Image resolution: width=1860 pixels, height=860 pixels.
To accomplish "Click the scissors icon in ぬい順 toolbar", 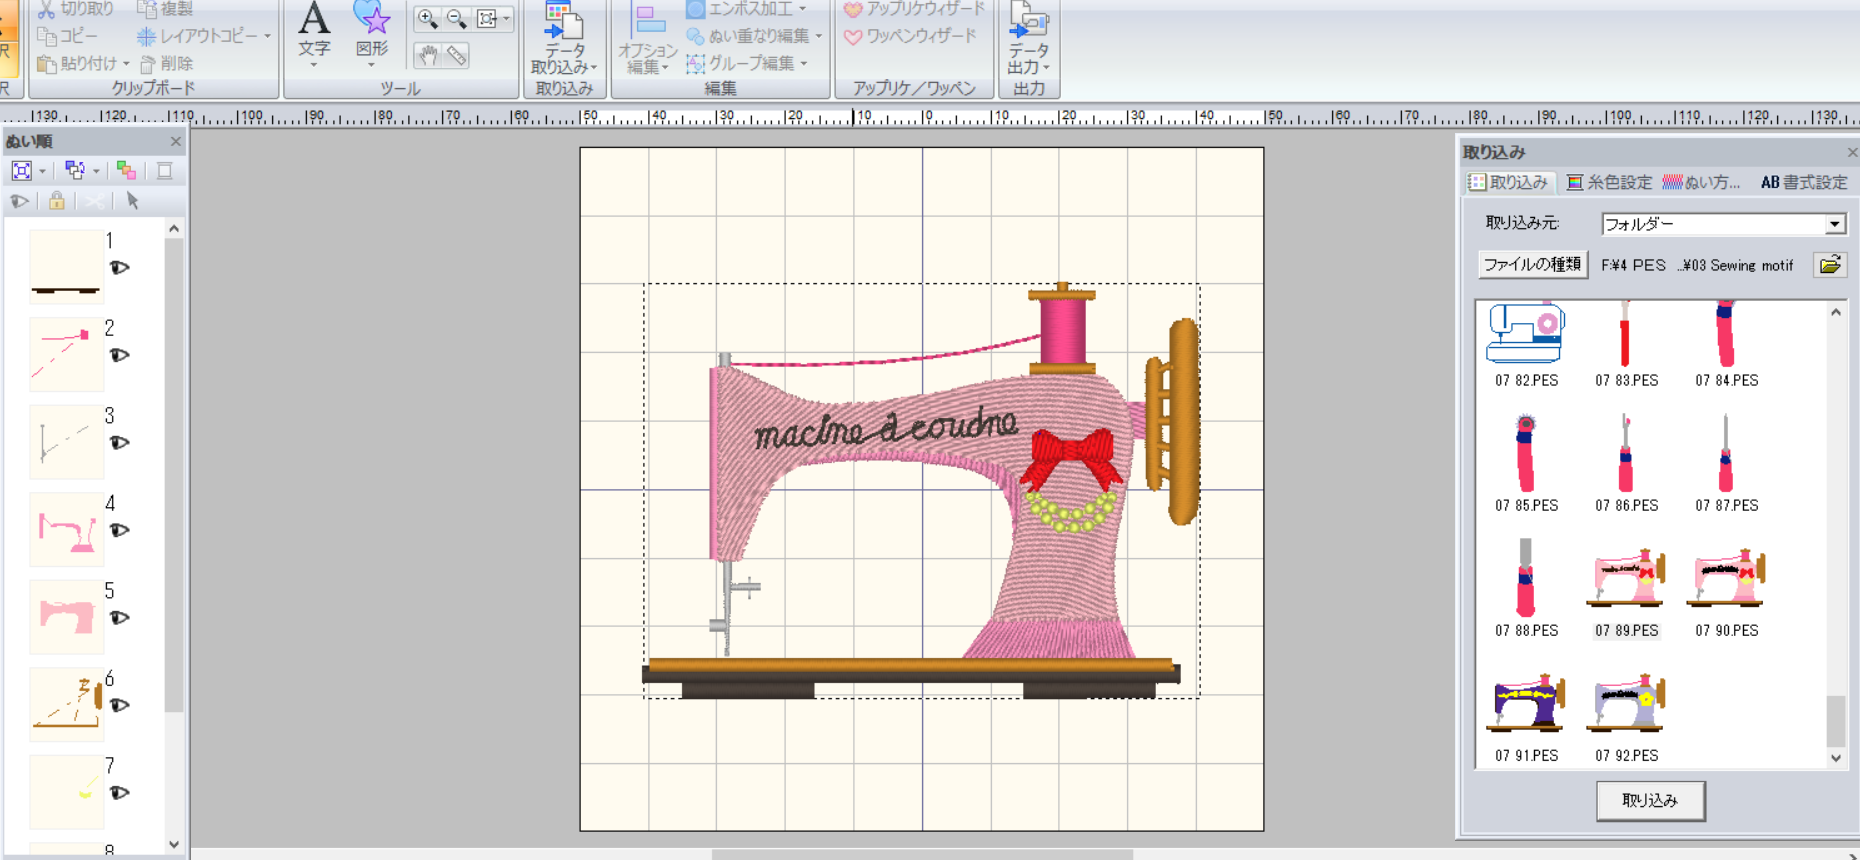I will click(x=94, y=201).
